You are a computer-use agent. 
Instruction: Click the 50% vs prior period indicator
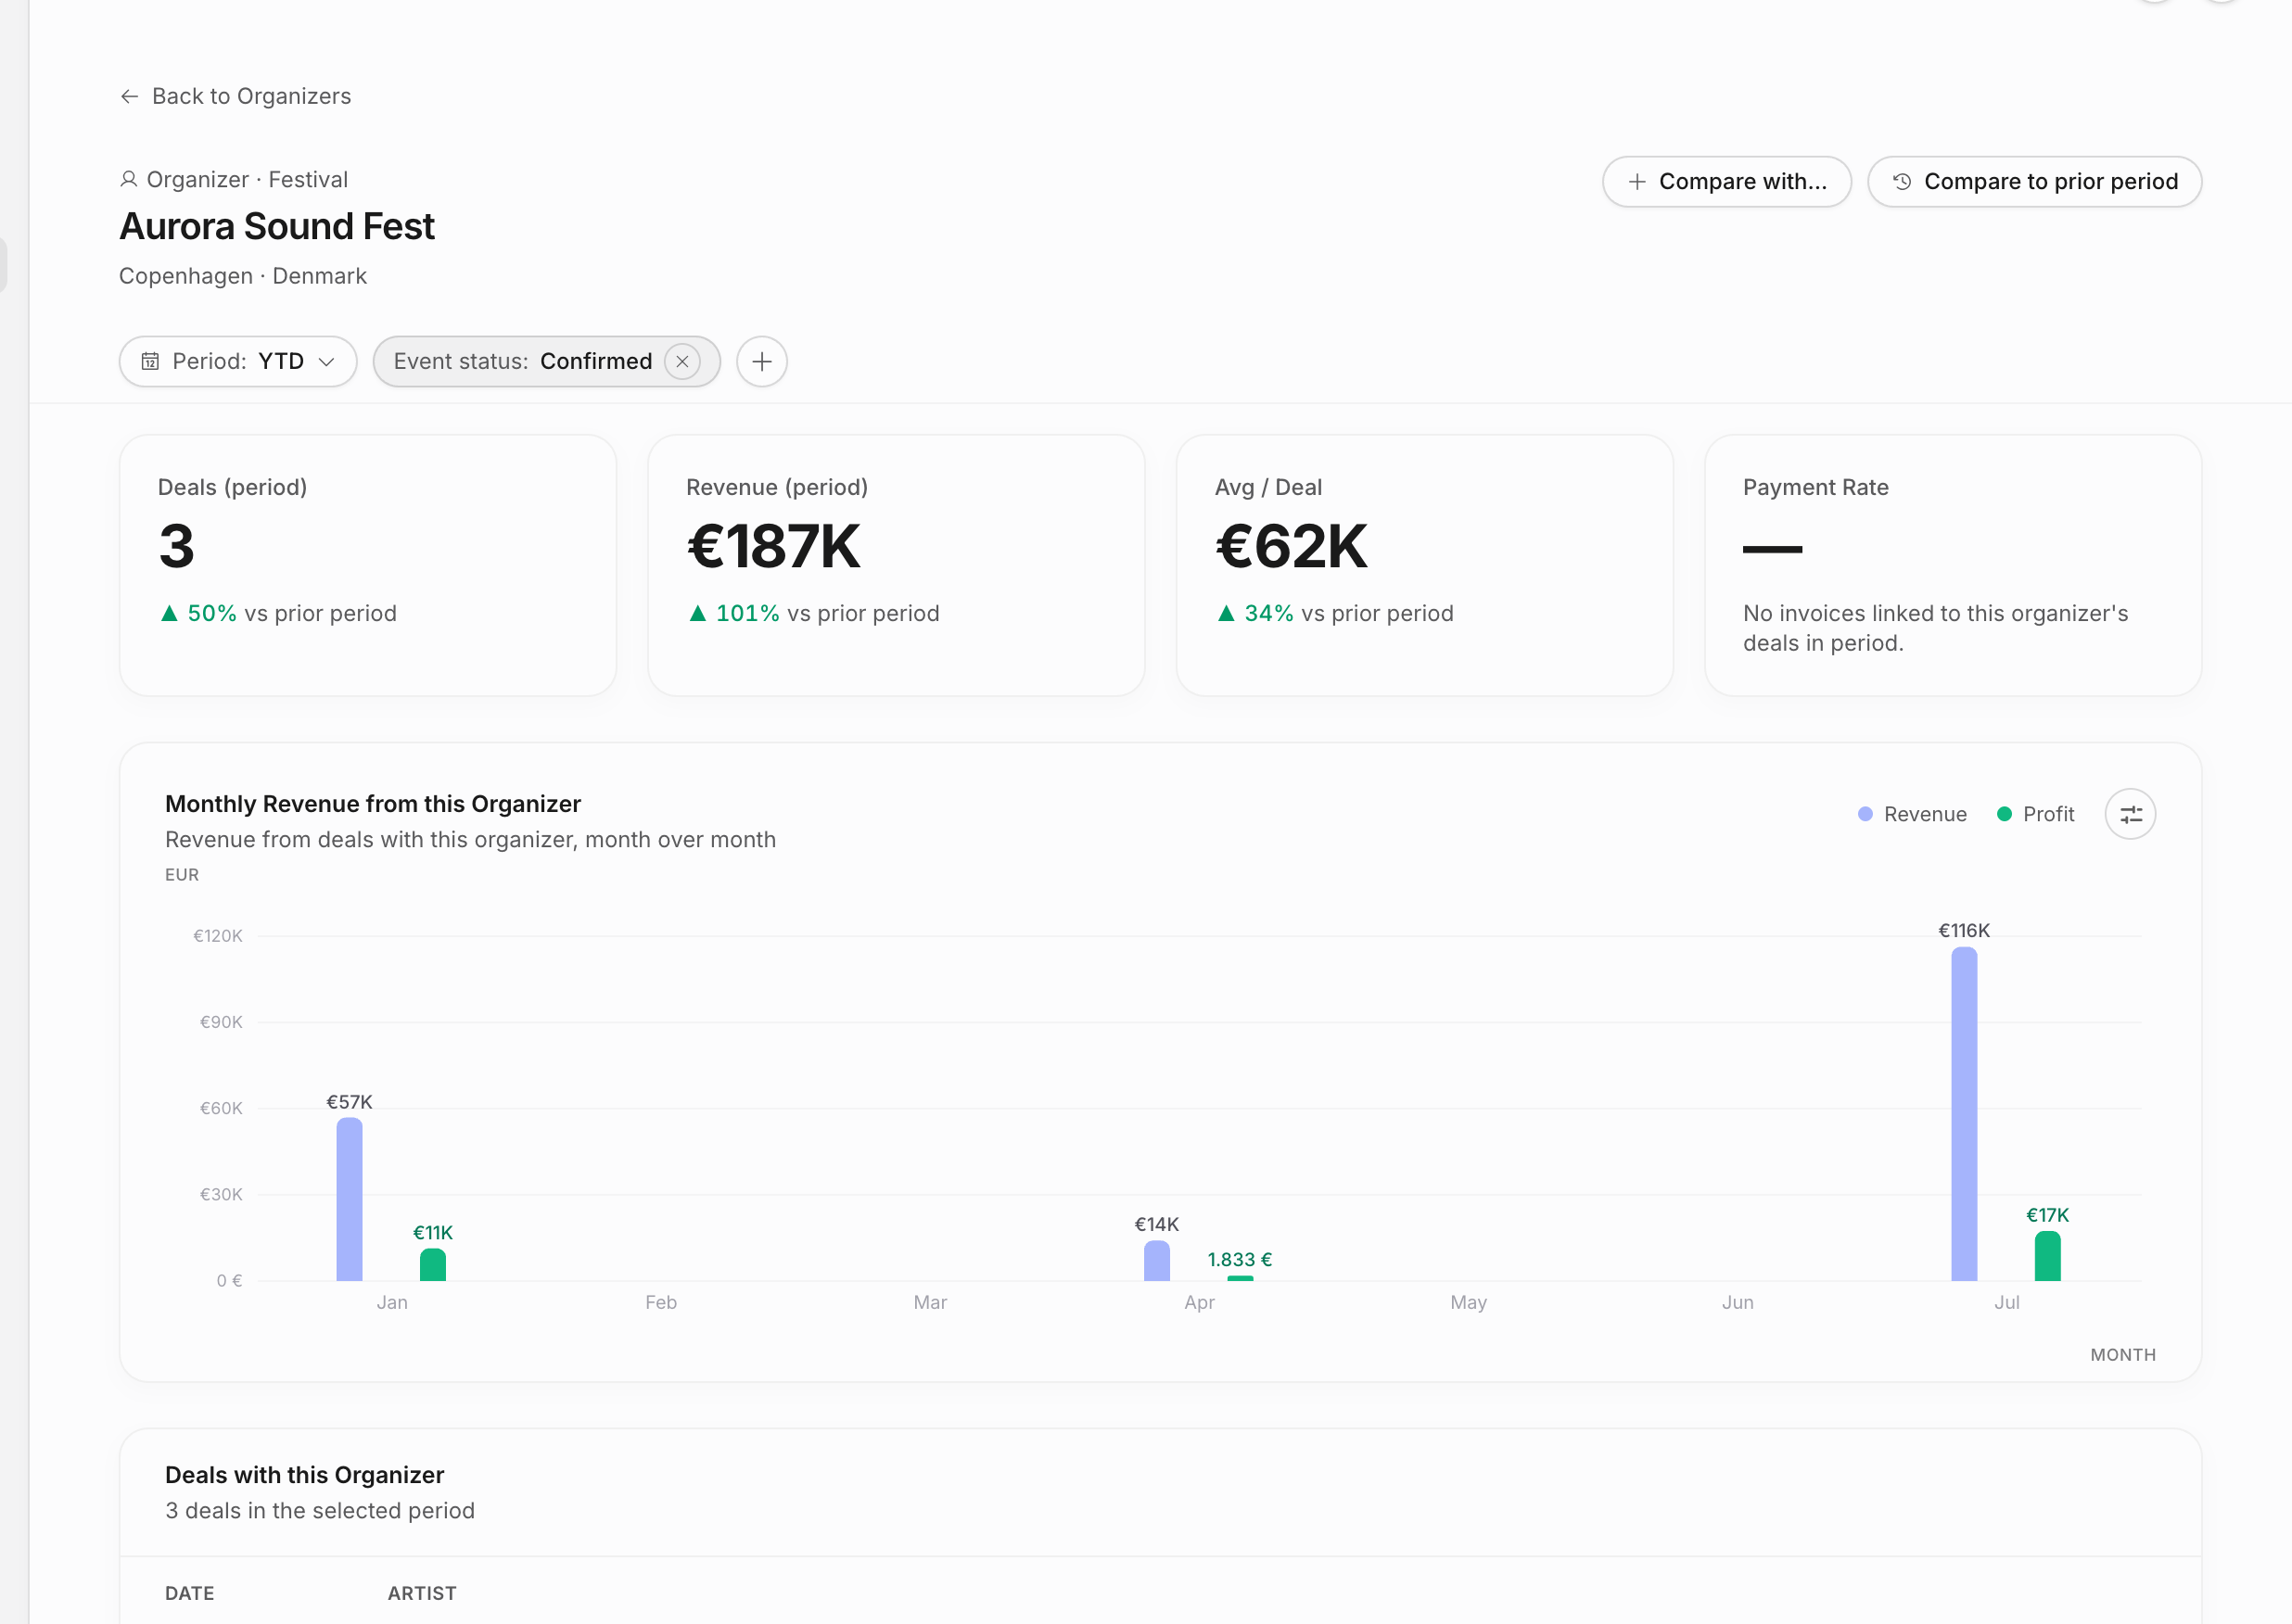click(278, 613)
